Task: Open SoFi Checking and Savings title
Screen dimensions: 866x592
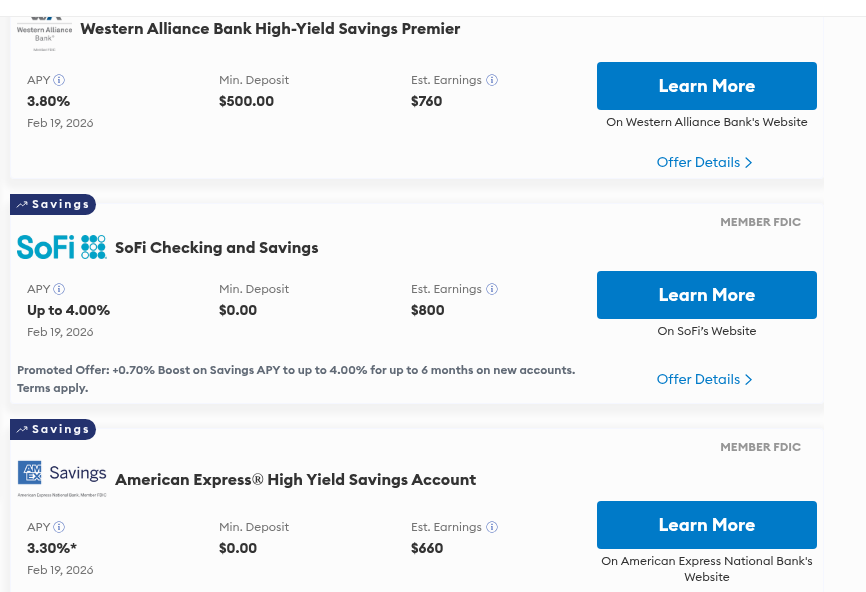Action: point(216,248)
